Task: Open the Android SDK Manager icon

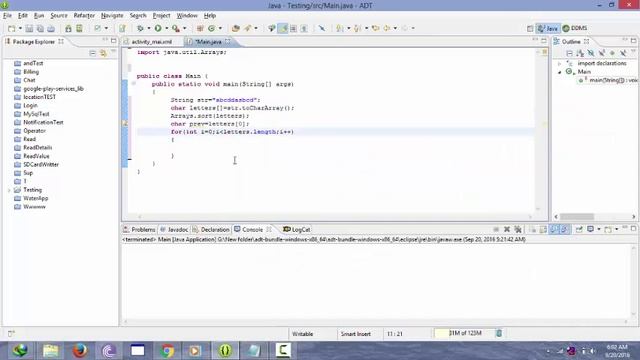Action: pyautogui.click(x=68, y=28)
